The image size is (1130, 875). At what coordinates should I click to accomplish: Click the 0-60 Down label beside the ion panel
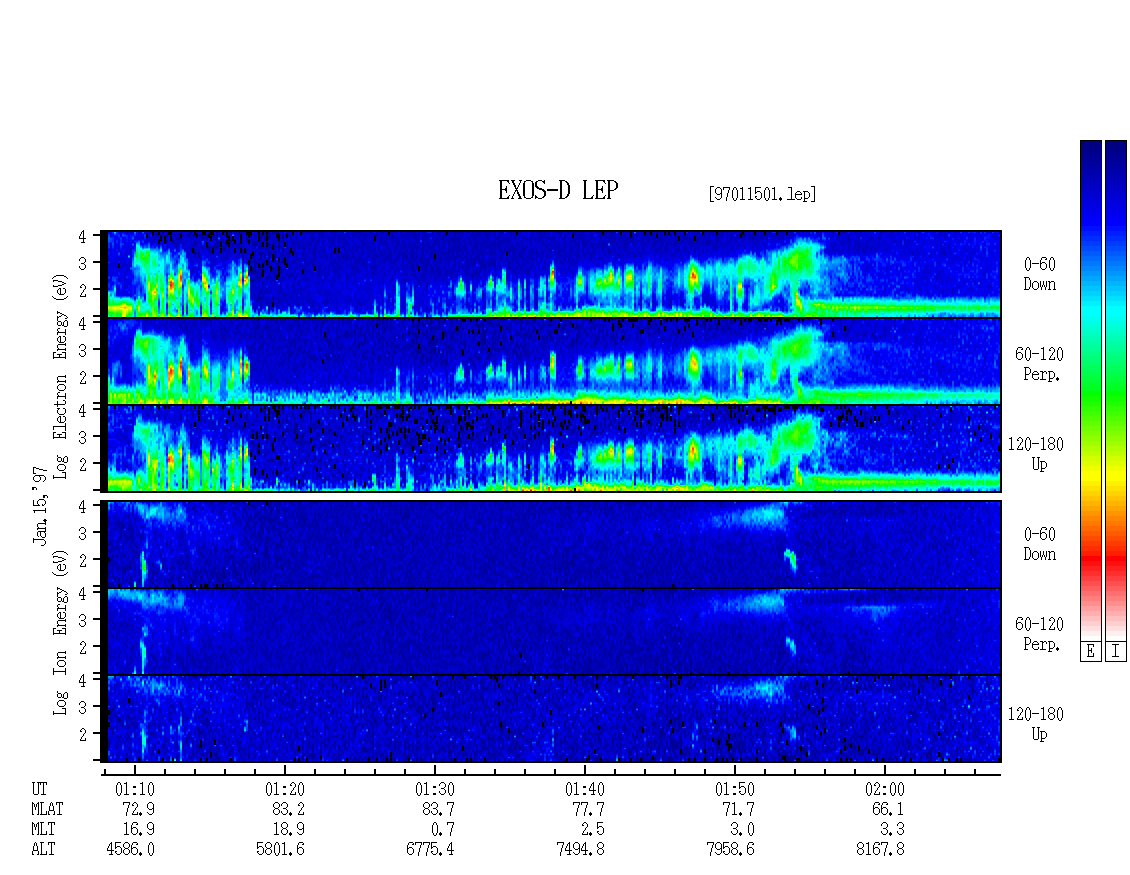point(1039,544)
